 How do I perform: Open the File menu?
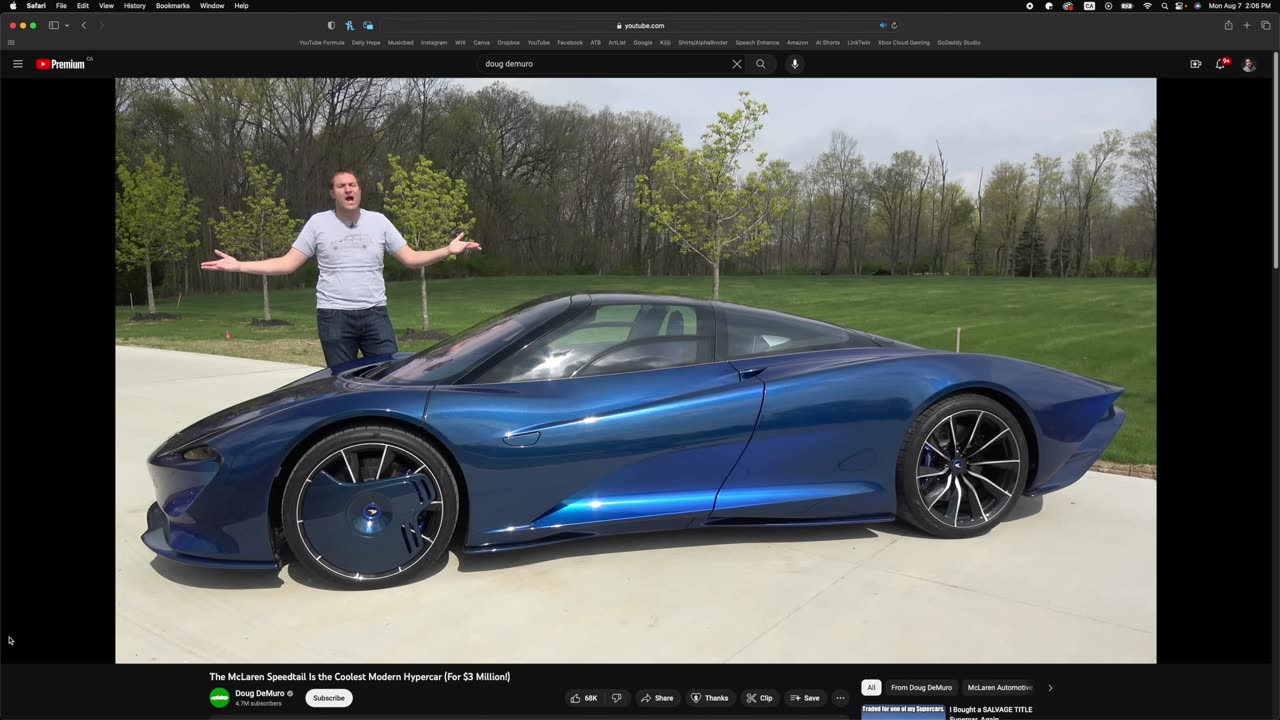click(x=61, y=6)
